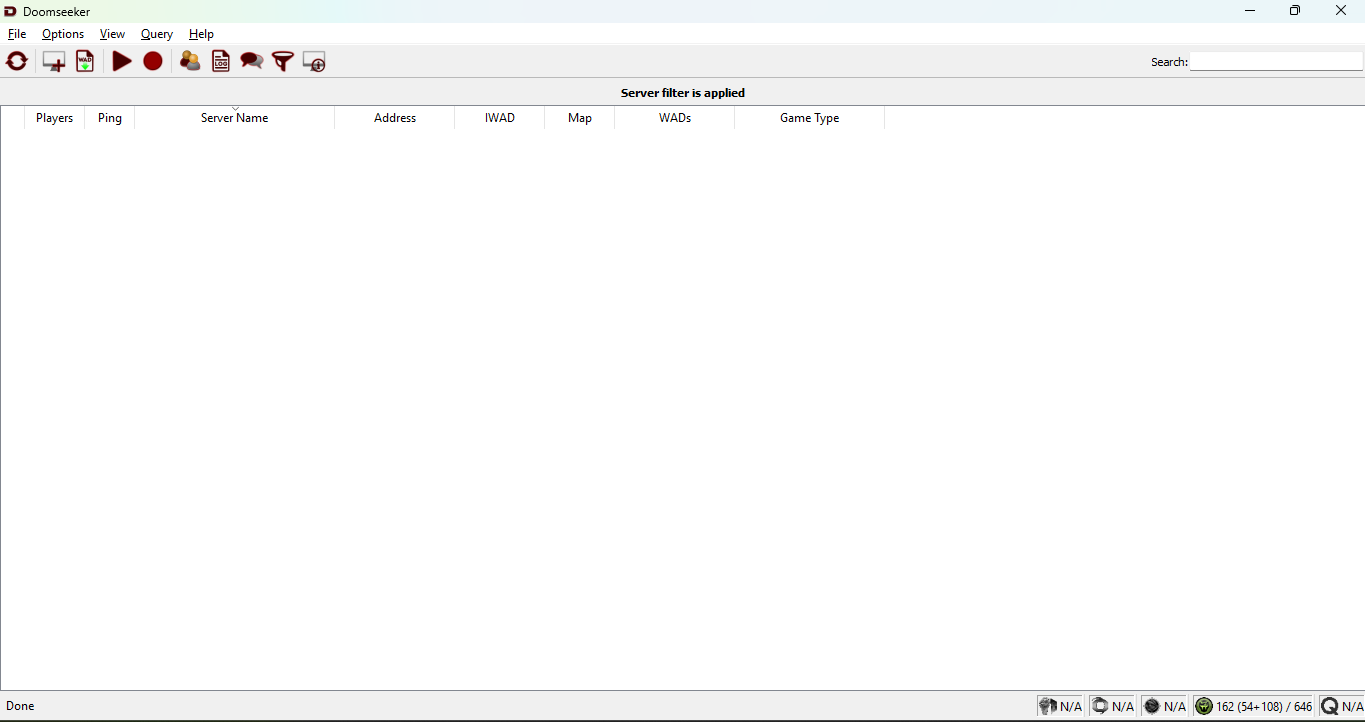Expand the View menu
This screenshot has height=722, width=1365.
click(112, 34)
